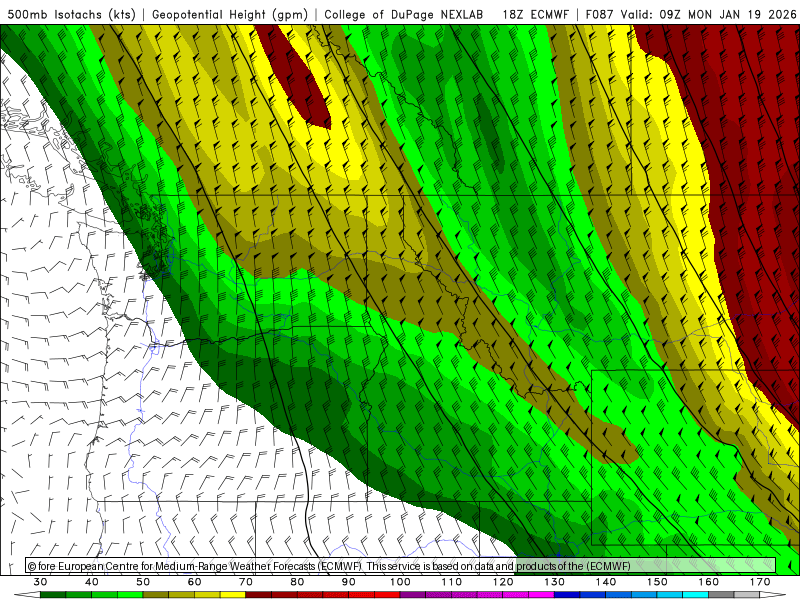The height and width of the screenshot is (600, 800).
Task: Click the '30' label on color scale
Action: 40,582
